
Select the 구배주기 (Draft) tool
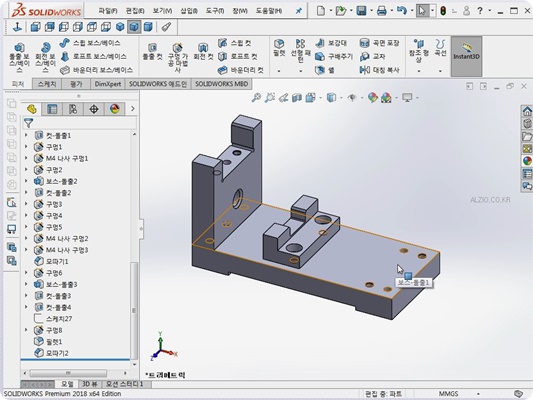[x=334, y=56]
